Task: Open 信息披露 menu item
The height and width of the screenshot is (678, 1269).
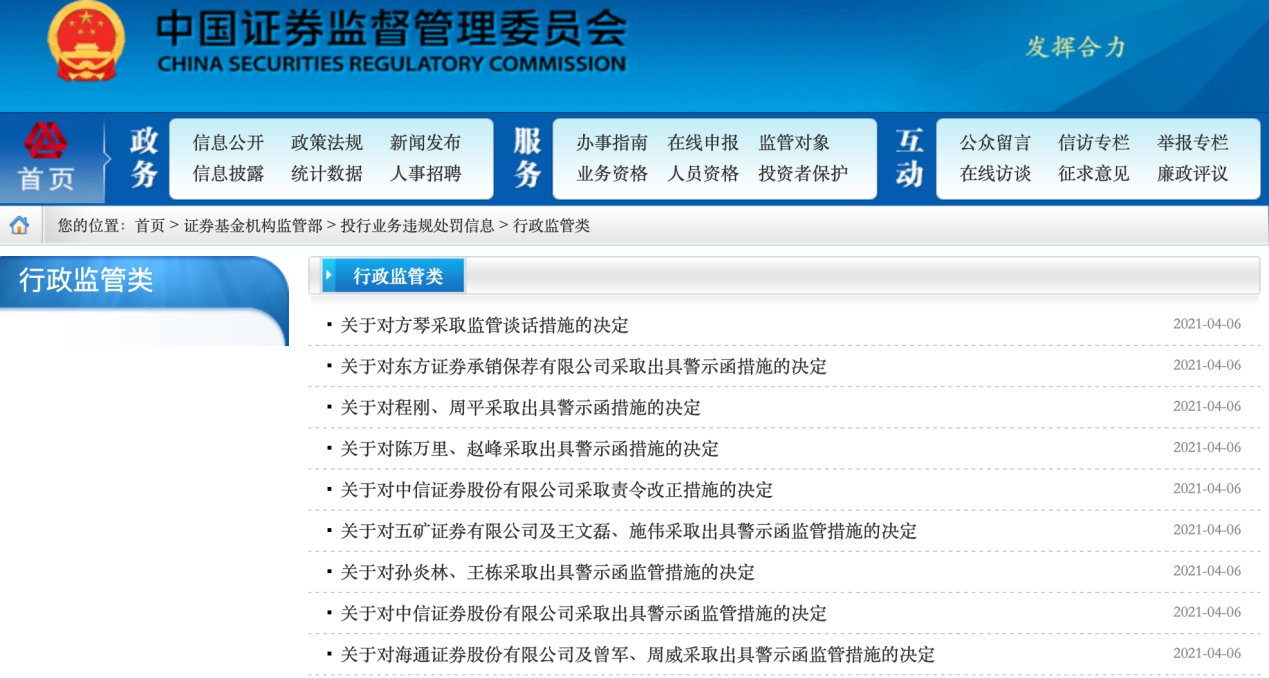Action: (x=229, y=174)
